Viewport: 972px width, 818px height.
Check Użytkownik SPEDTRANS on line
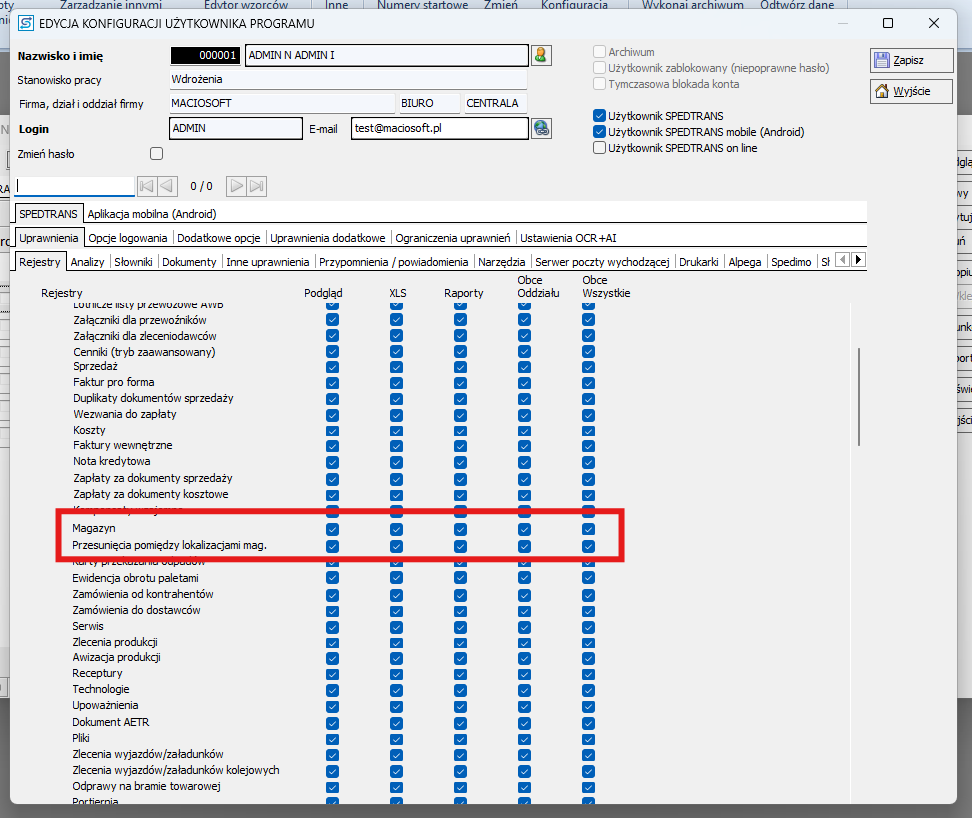[600, 148]
